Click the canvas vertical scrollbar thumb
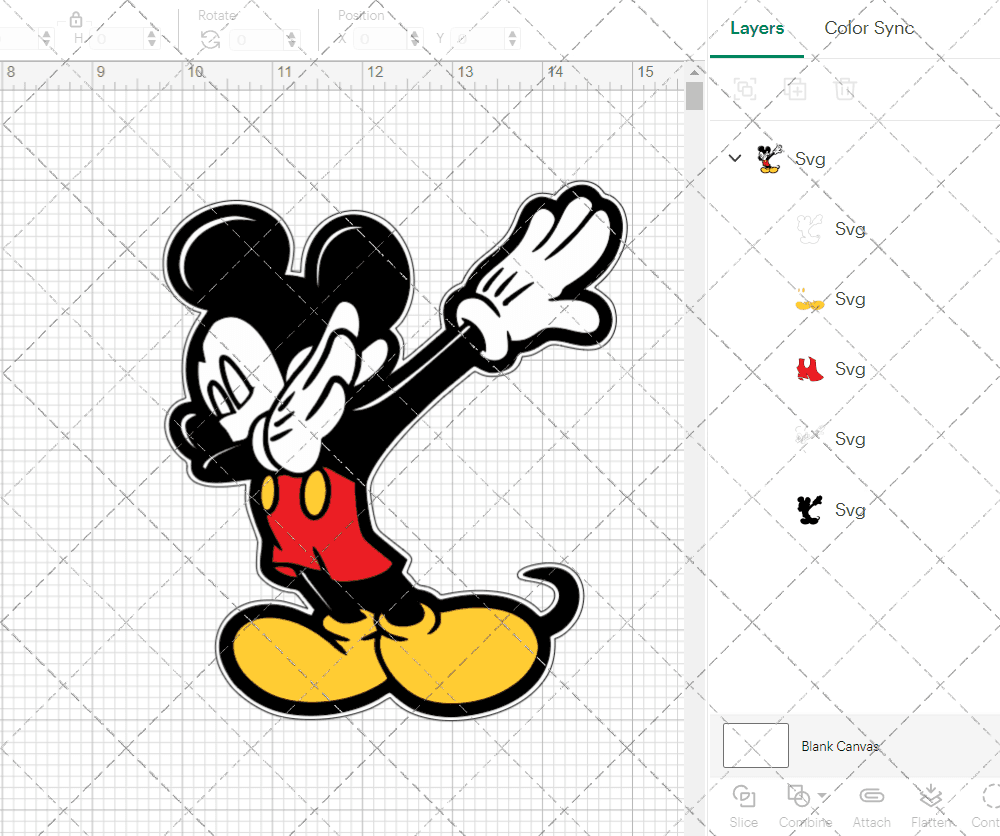Screen dimensions: 1000x836 pyautogui.click(x=695, y=96)
